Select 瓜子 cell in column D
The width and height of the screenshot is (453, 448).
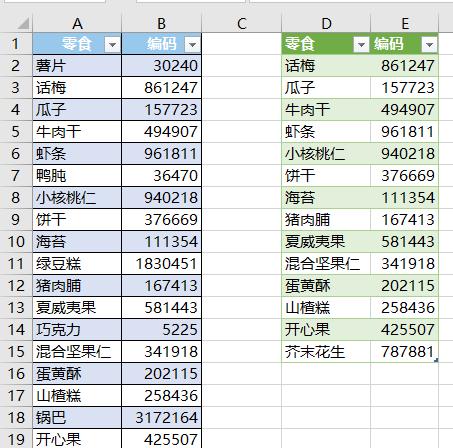point(326,88)
